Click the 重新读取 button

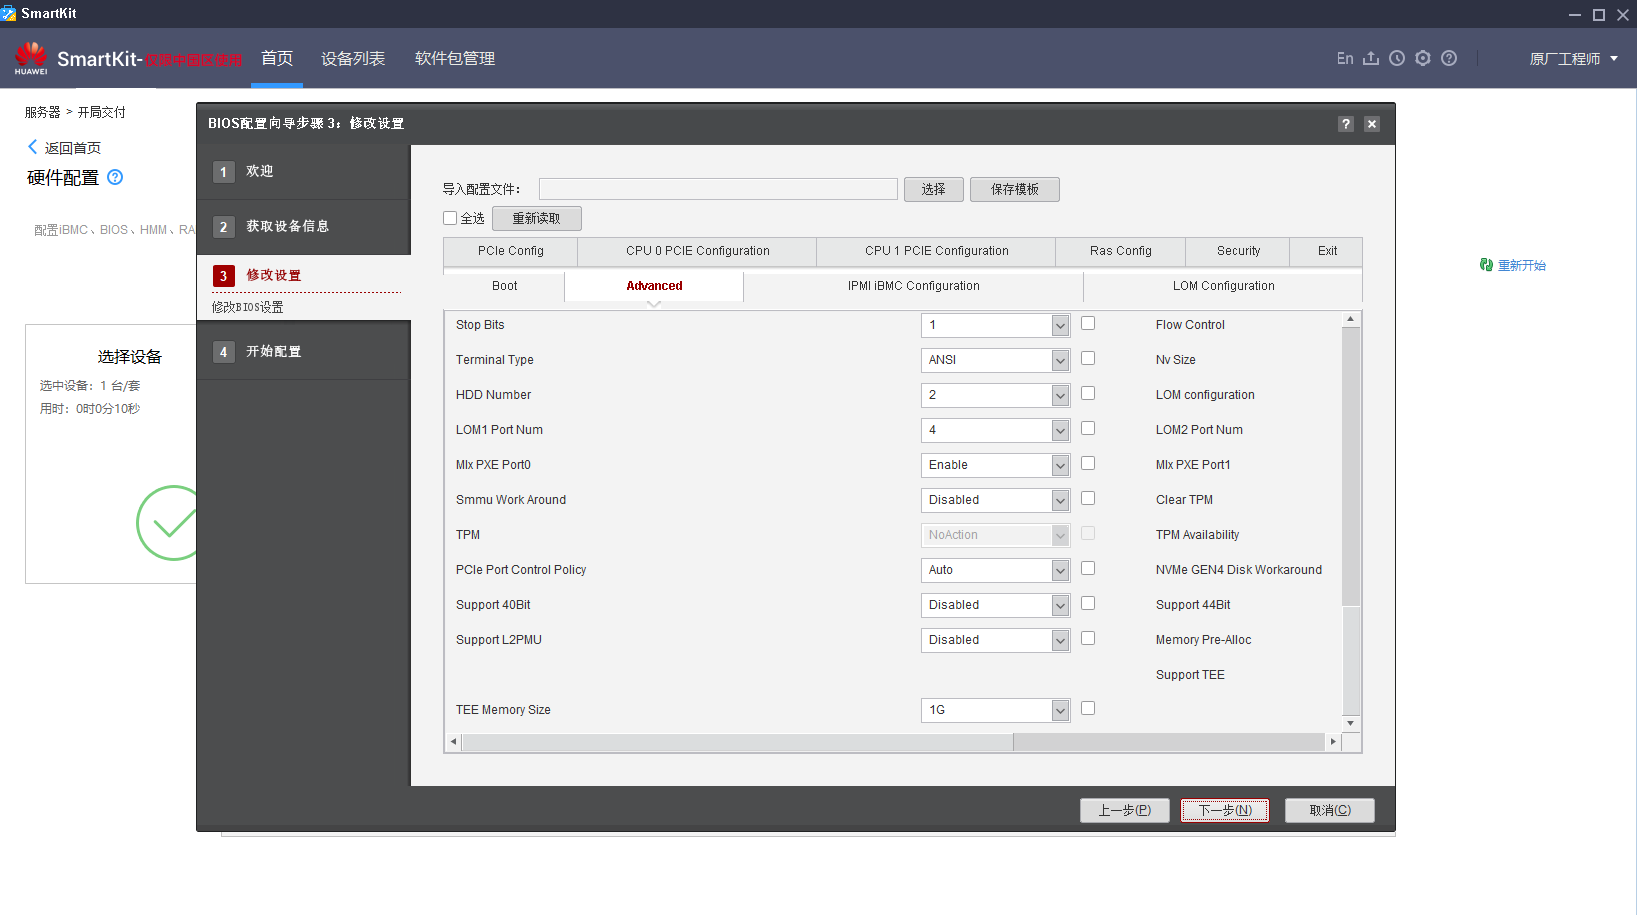537,218
